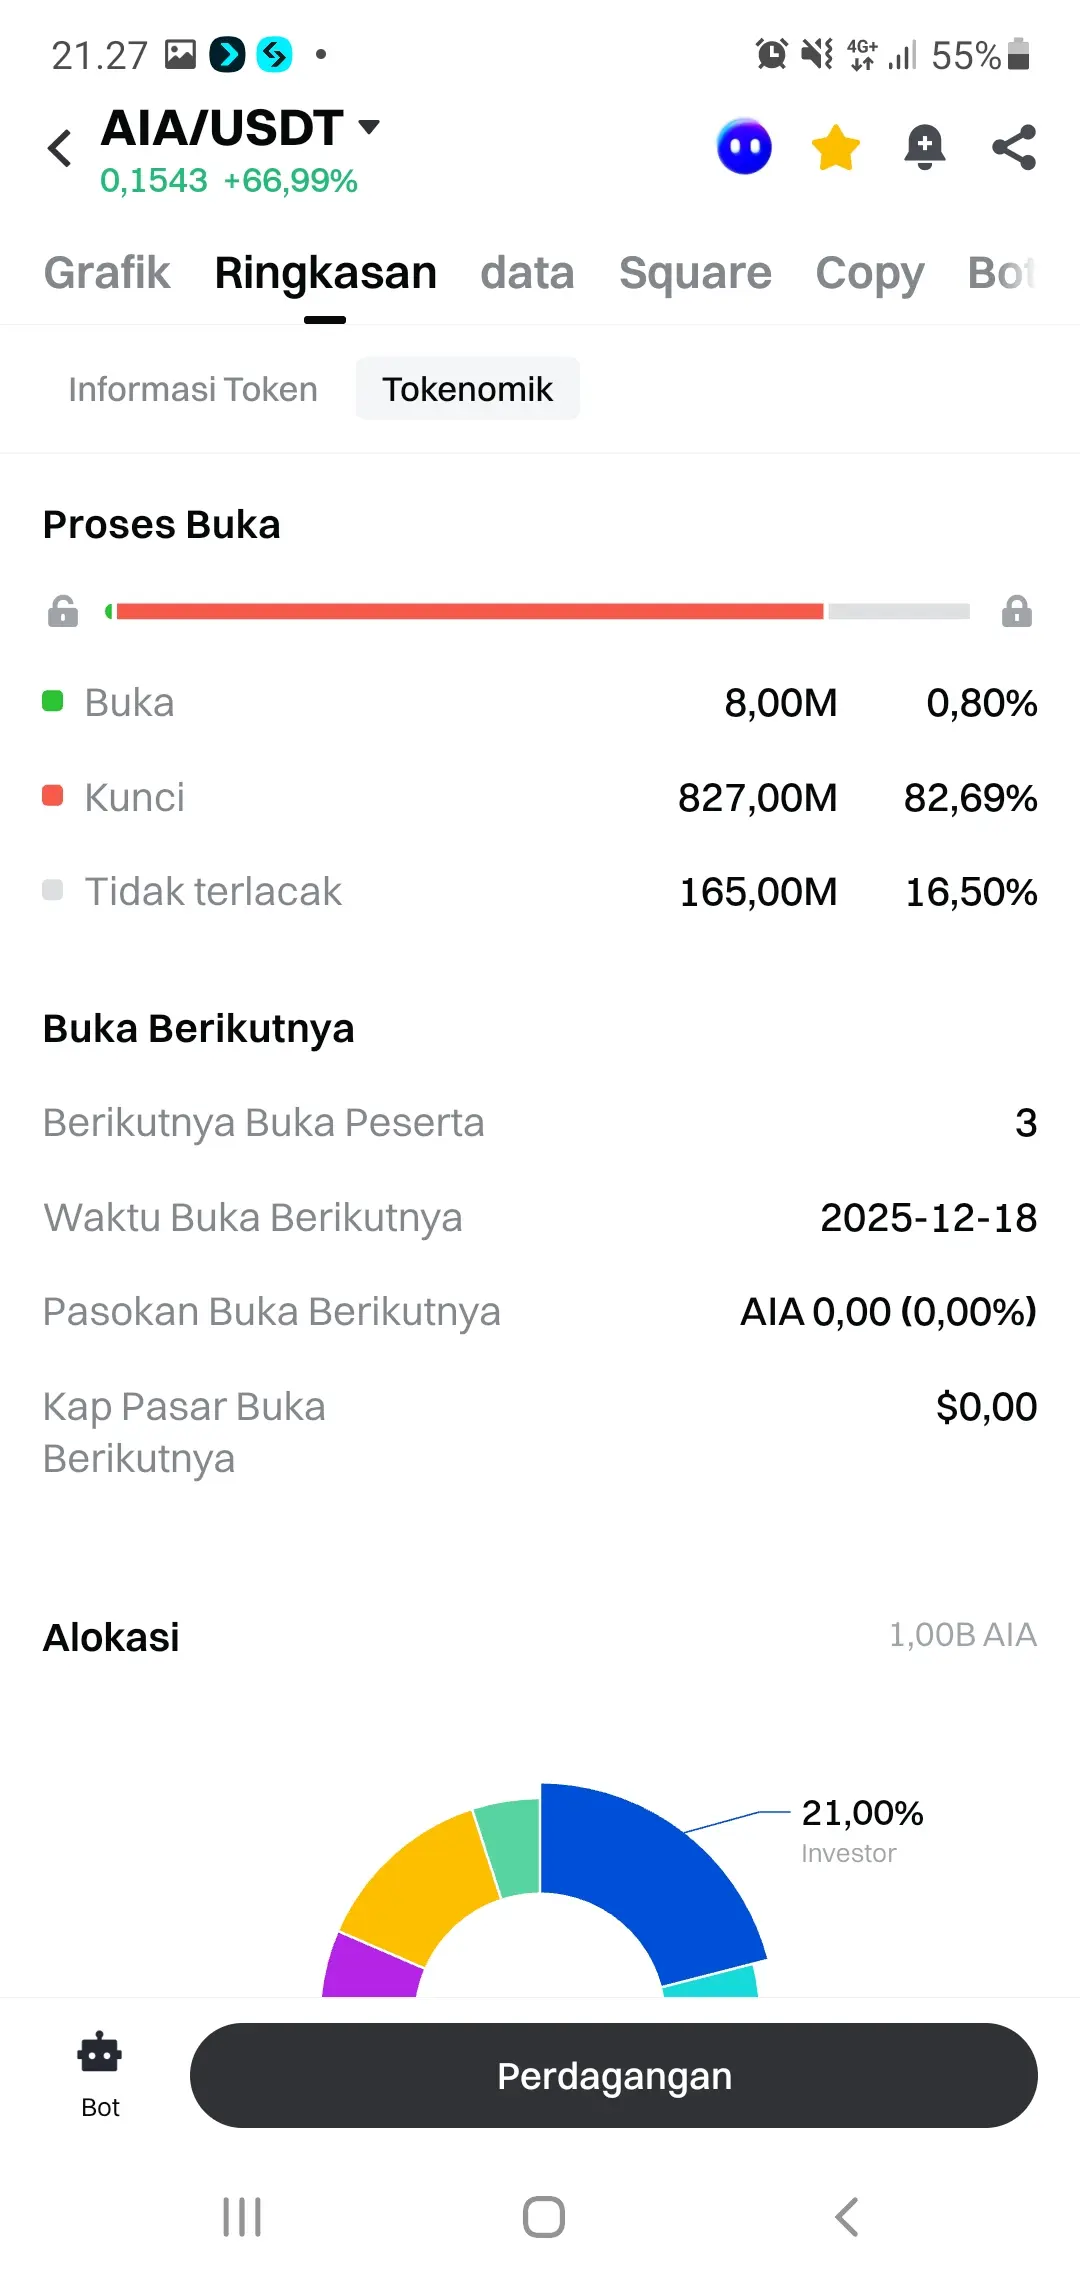Switch to the Grafik tab
This screenshot has height=2280, width=1080.
(107, 273)
